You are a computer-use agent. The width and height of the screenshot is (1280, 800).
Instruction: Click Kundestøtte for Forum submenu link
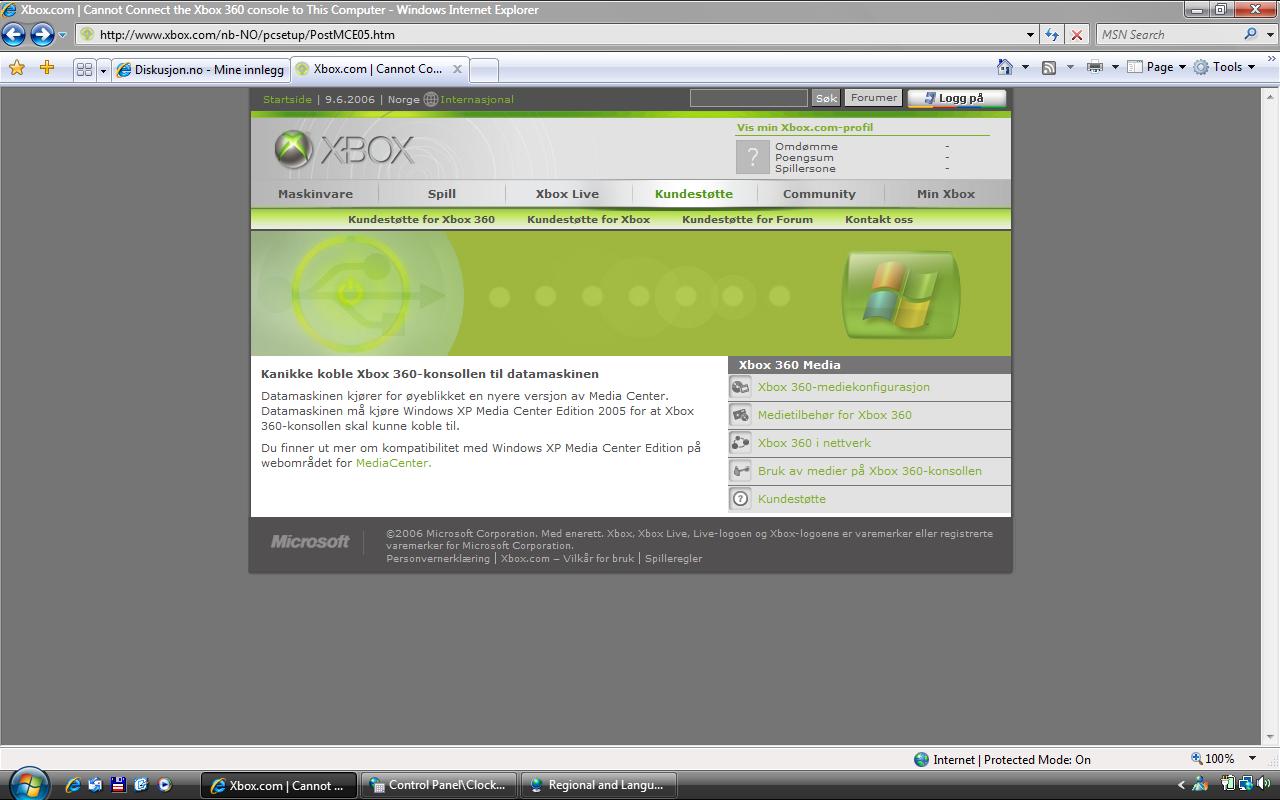coord(747,219)
